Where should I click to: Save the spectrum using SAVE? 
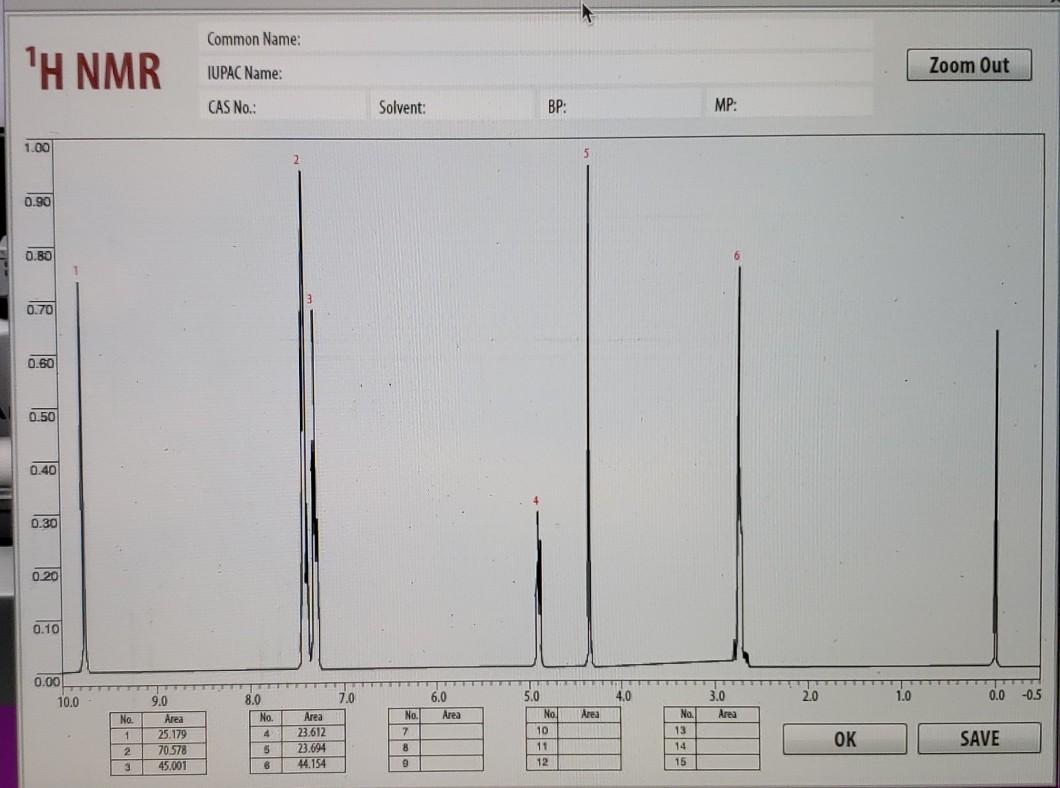[x=977, y=739]
